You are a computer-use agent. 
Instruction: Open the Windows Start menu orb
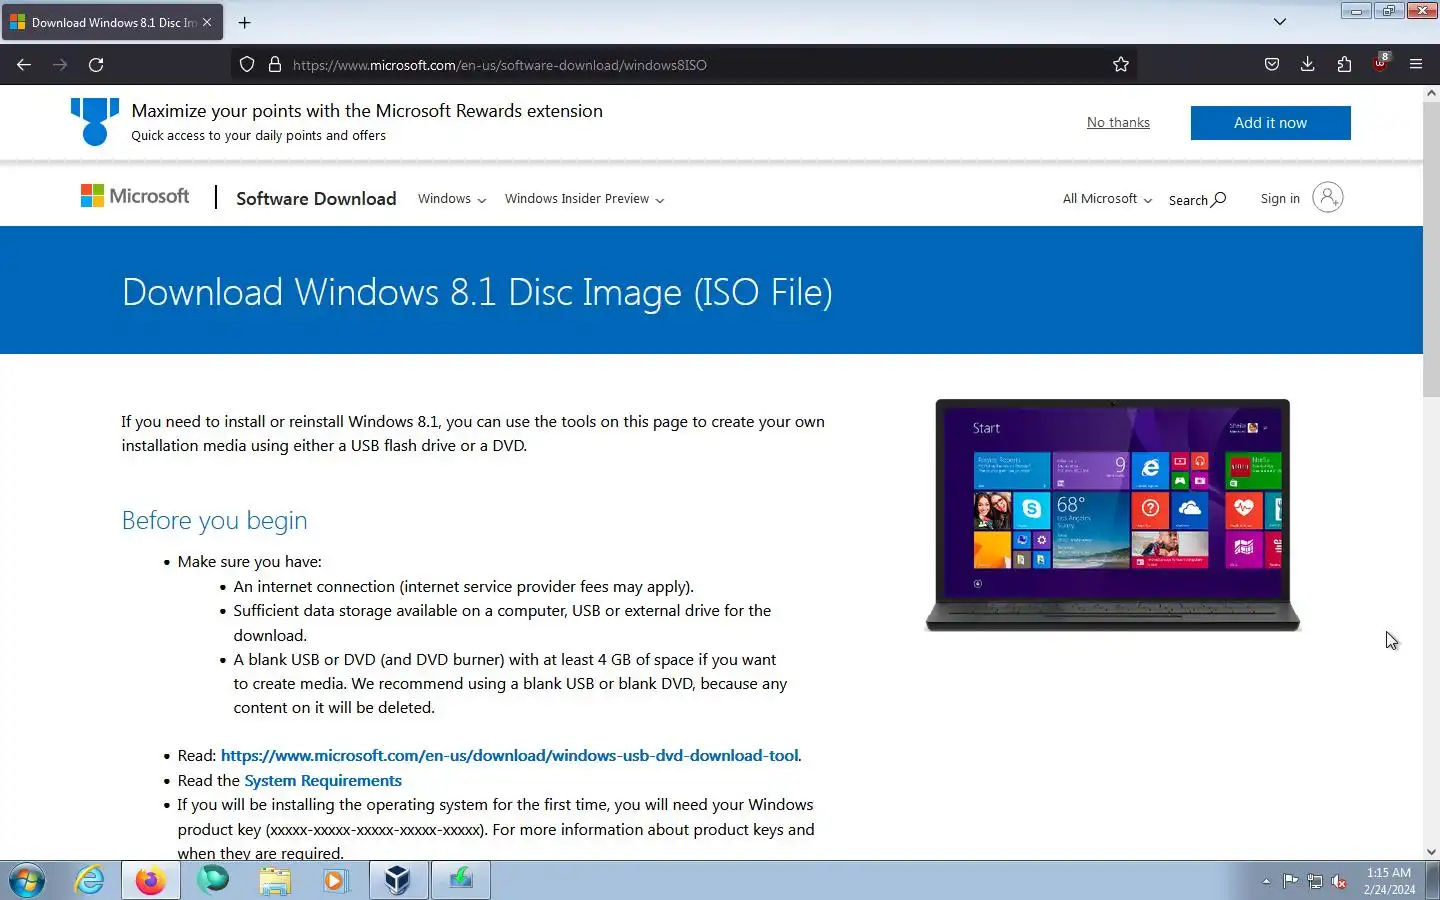[27, 881]
